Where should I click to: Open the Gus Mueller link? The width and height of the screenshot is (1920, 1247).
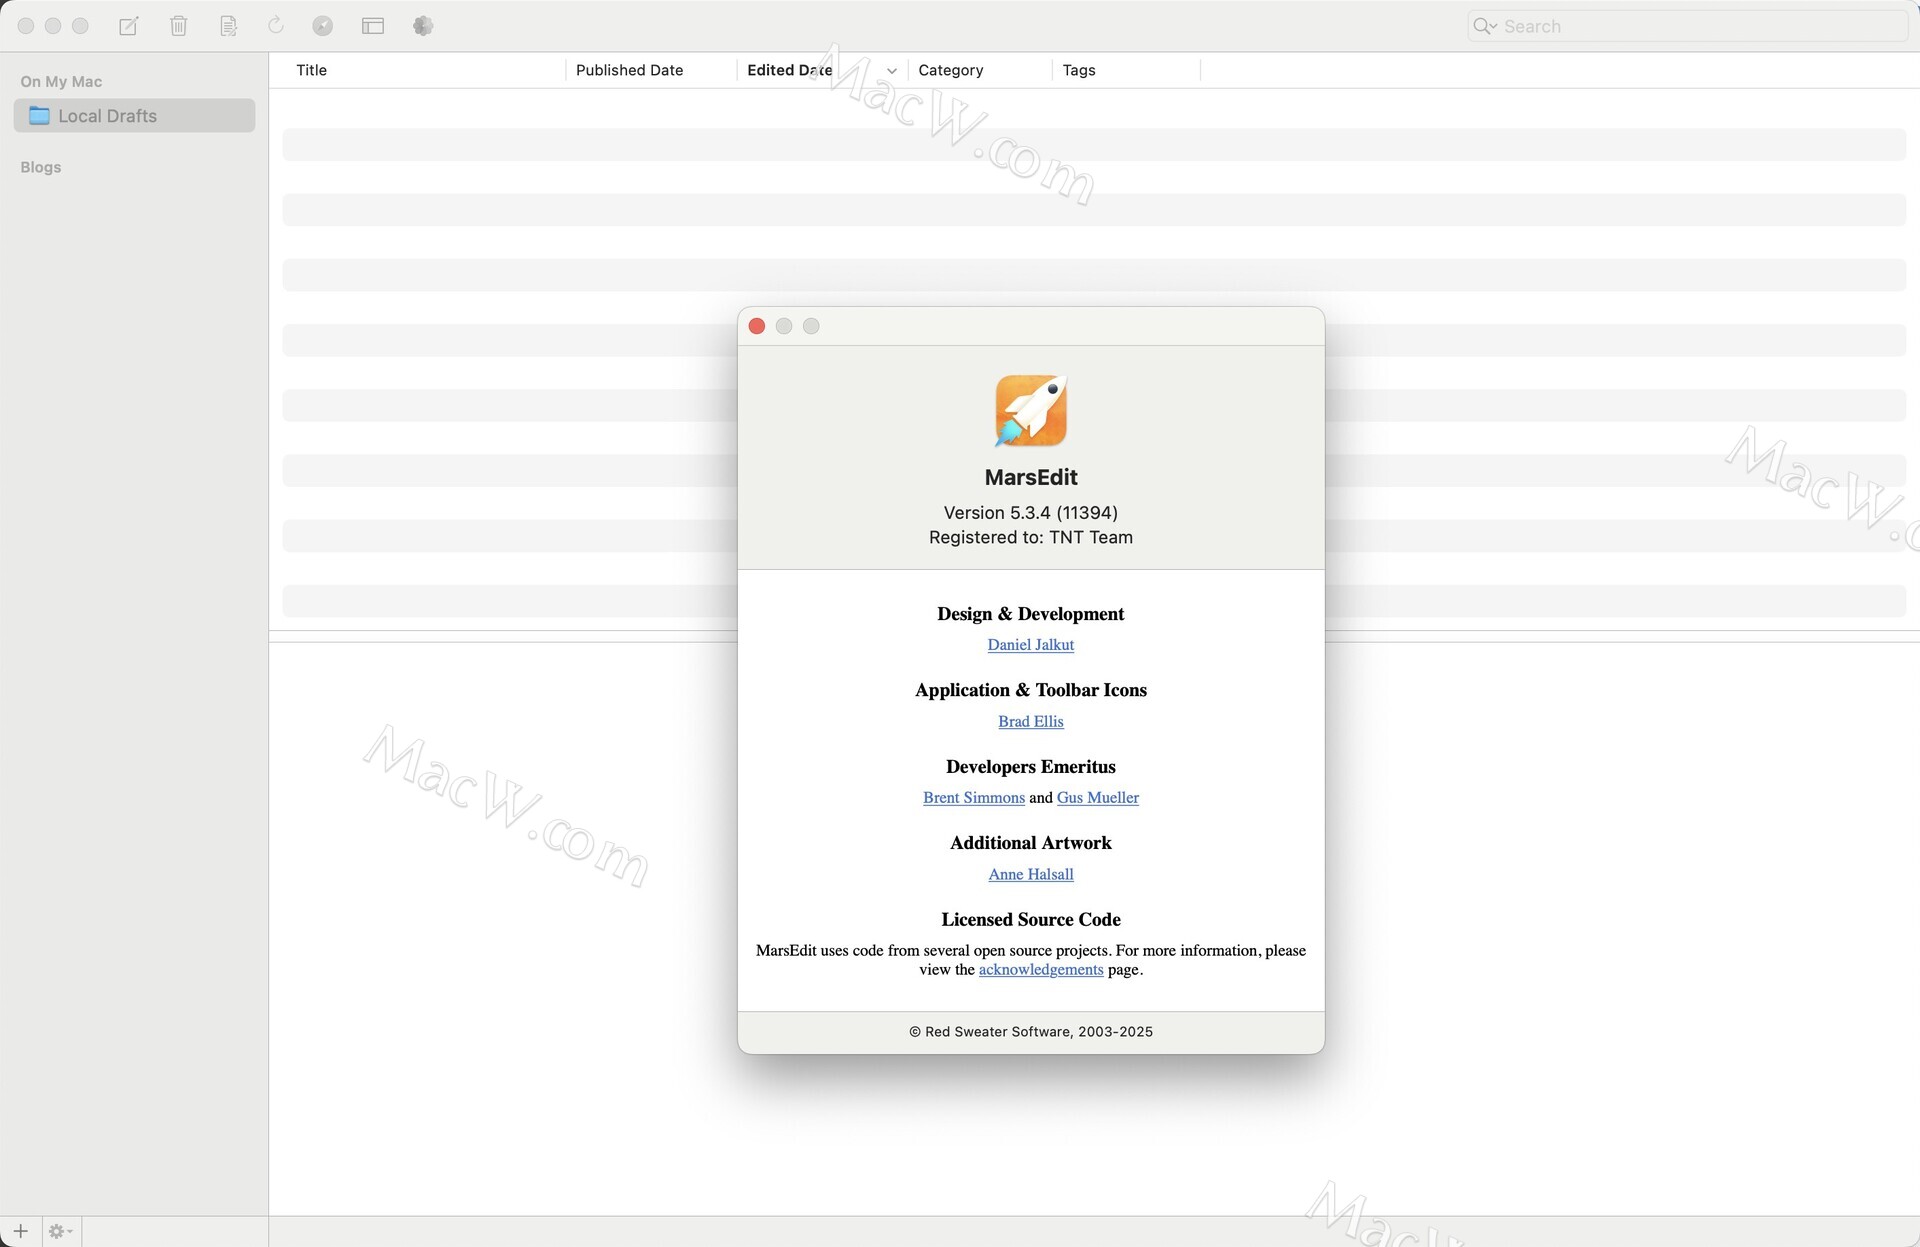[x=1098, y=797]
